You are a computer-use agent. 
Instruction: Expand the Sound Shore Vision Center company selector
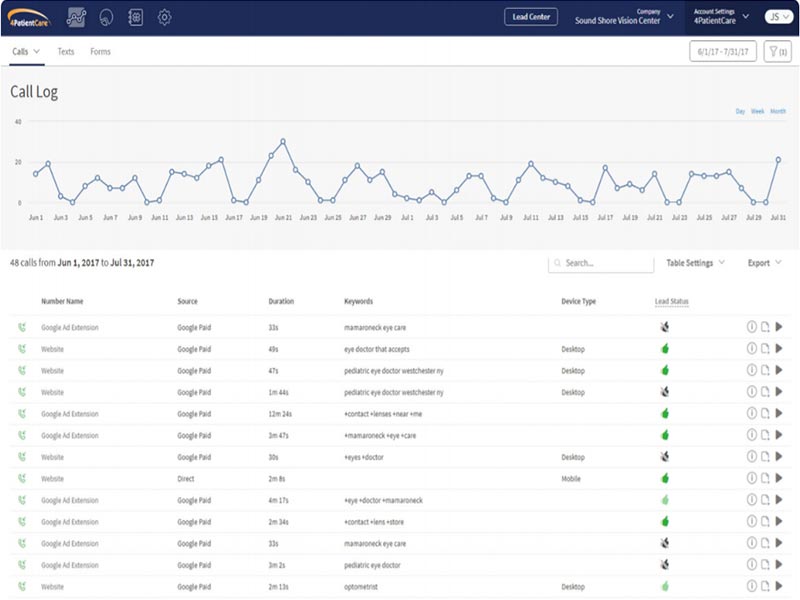point(624,17)
